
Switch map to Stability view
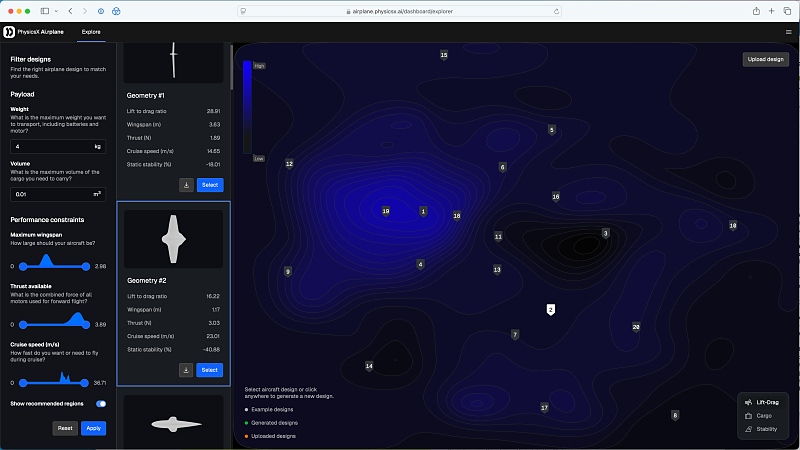pyautogui.click(x=761, y=429)
